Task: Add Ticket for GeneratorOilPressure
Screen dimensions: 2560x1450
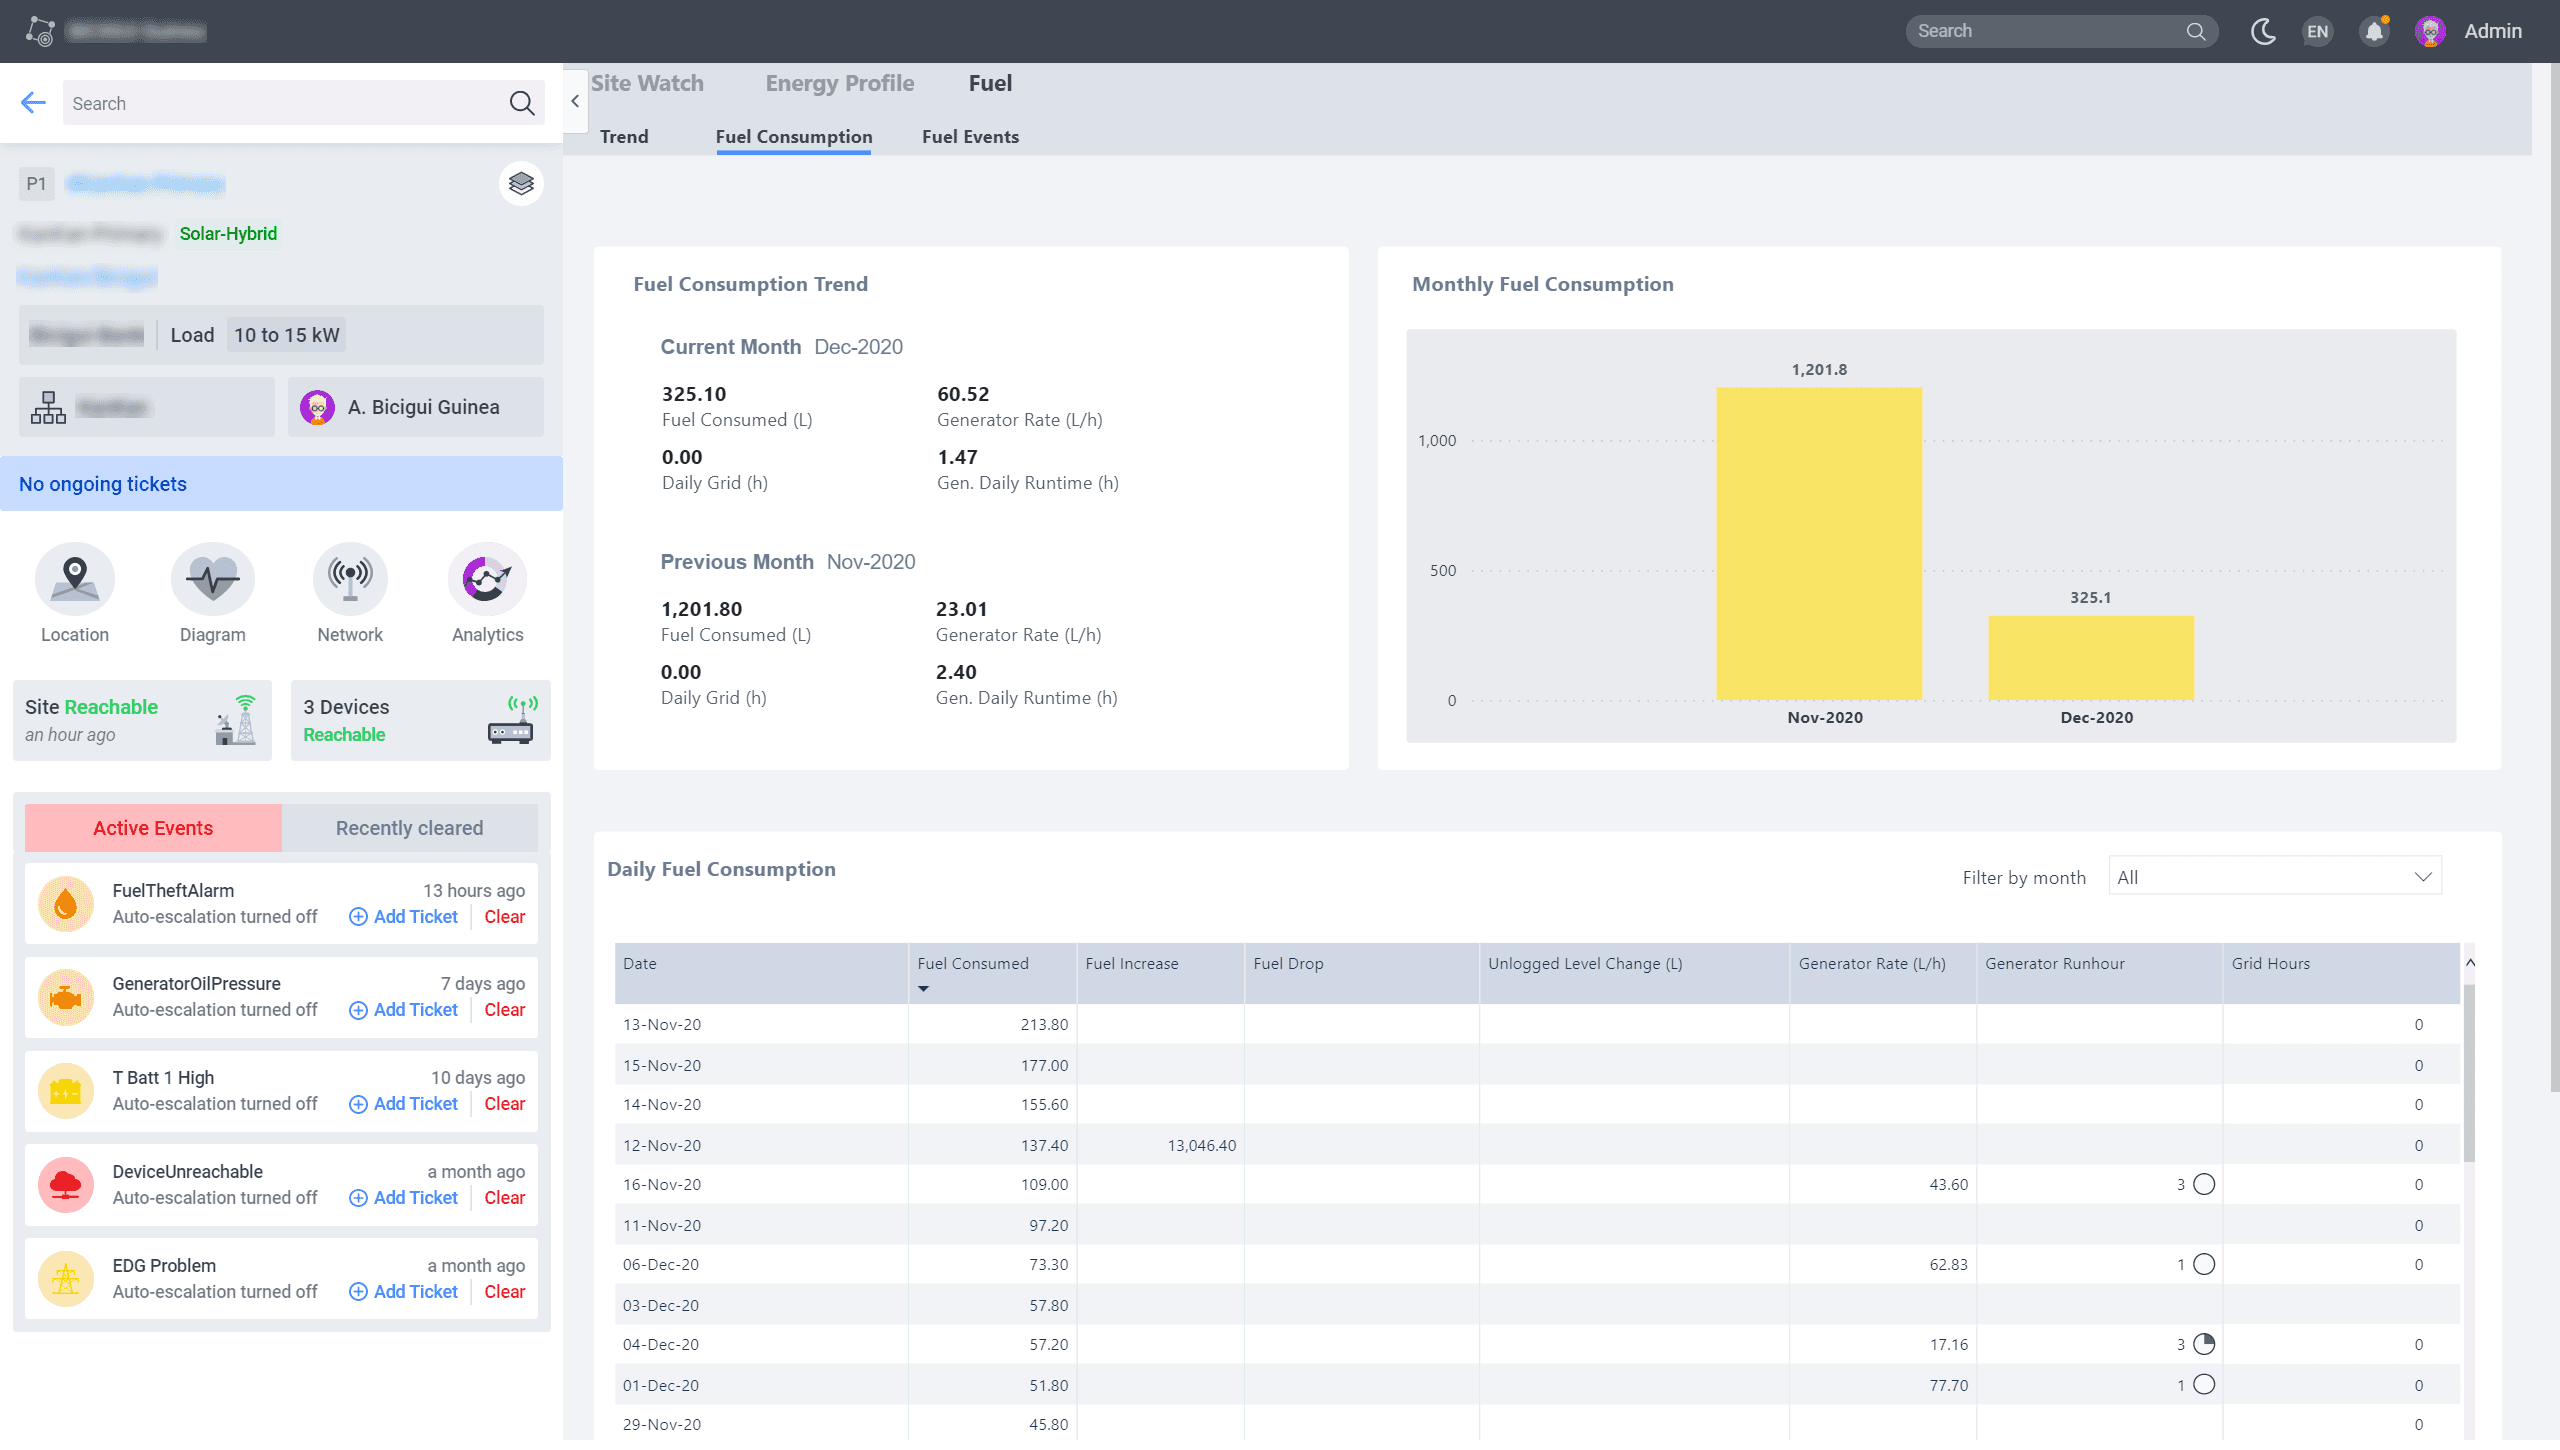Action: [403, 1010]
